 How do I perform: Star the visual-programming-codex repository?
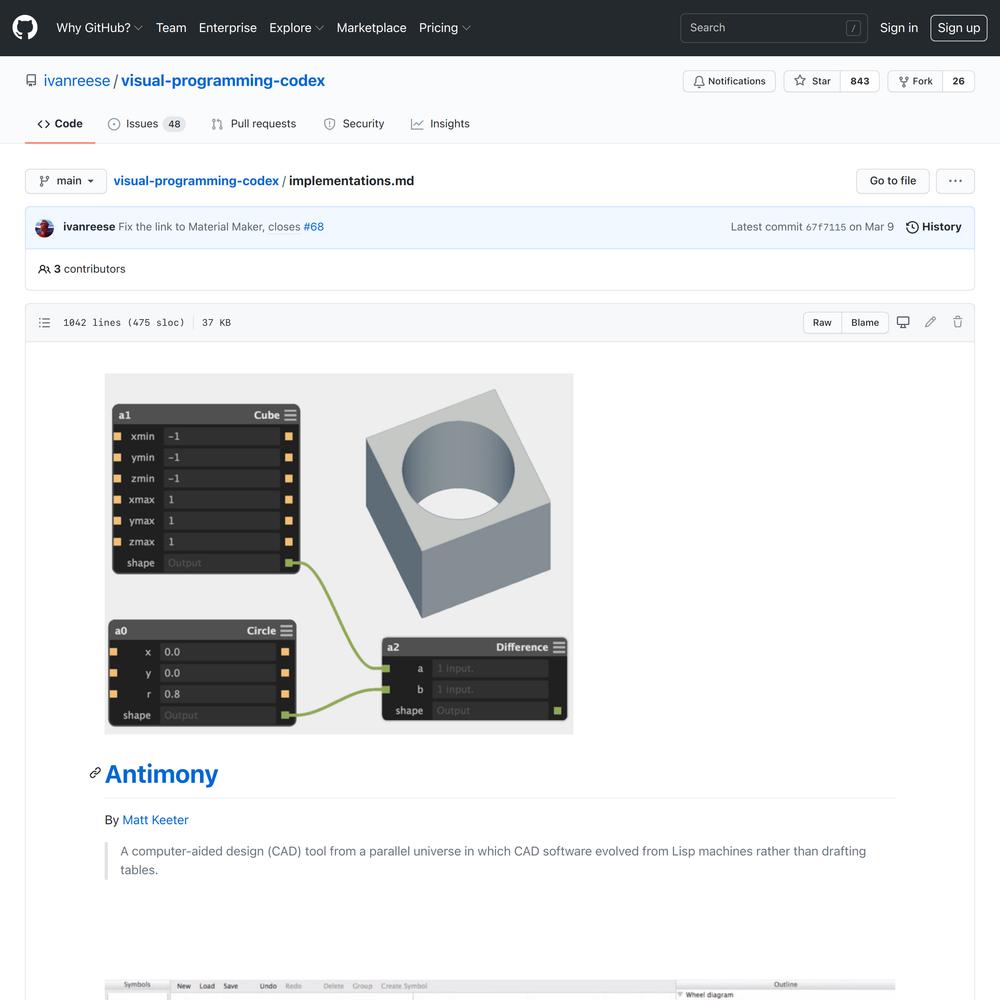[812, 81]
